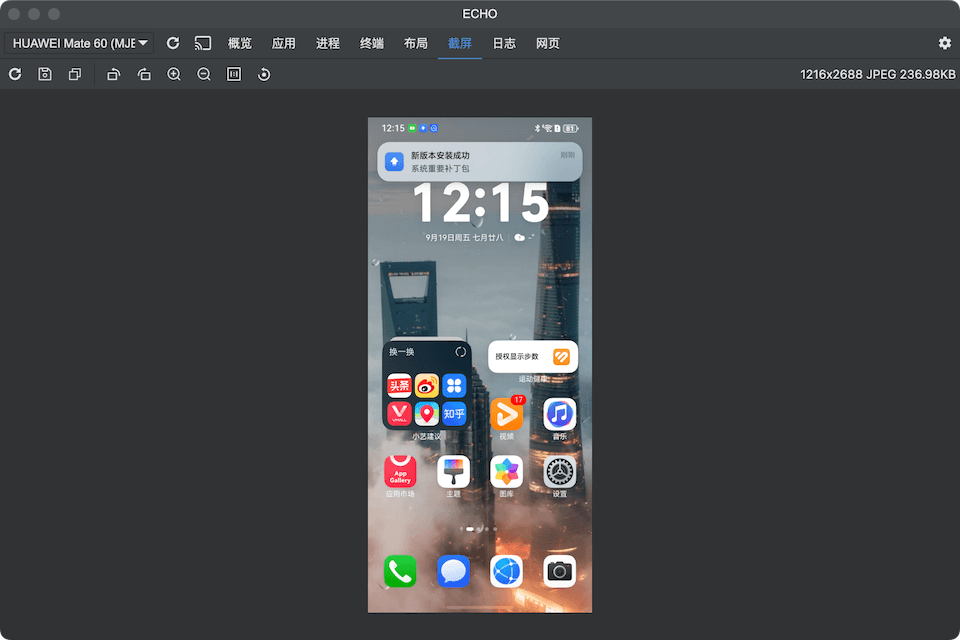
Task: Rotate the screen preview right
Action: click(143, 74)
